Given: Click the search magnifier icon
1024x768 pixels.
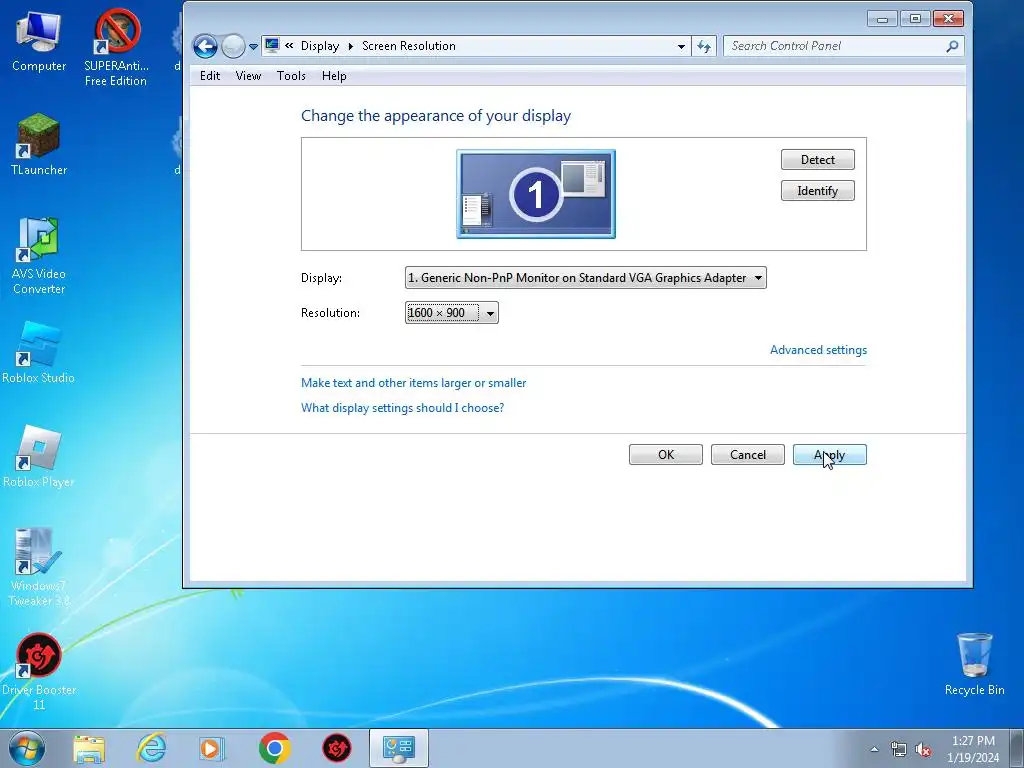Looking at the screenshot, I should (952, 46).
